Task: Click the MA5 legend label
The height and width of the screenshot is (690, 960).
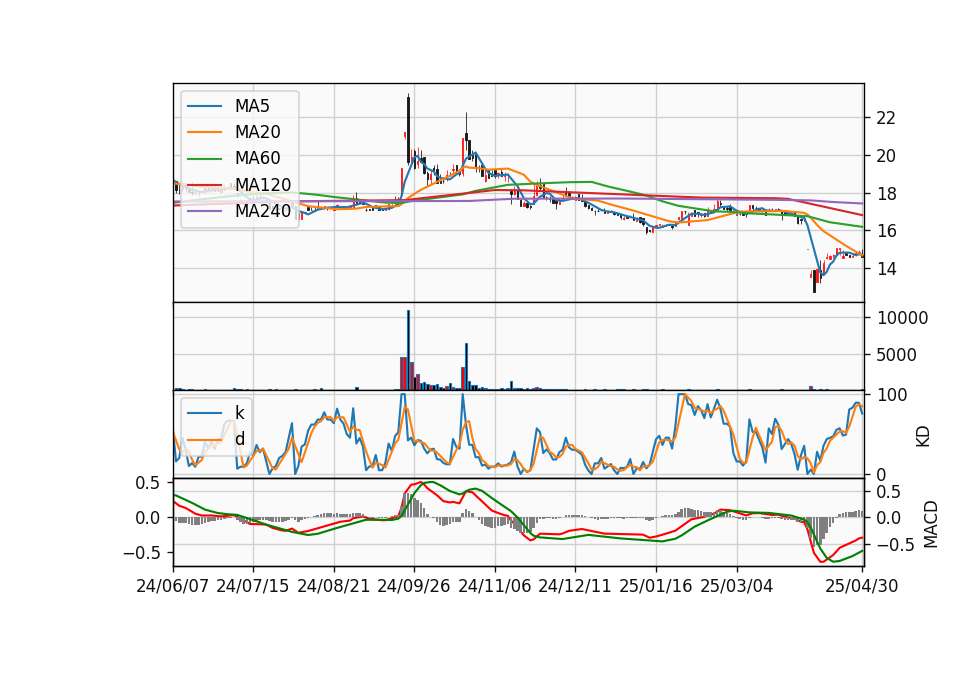Action: tap(252, 106)
